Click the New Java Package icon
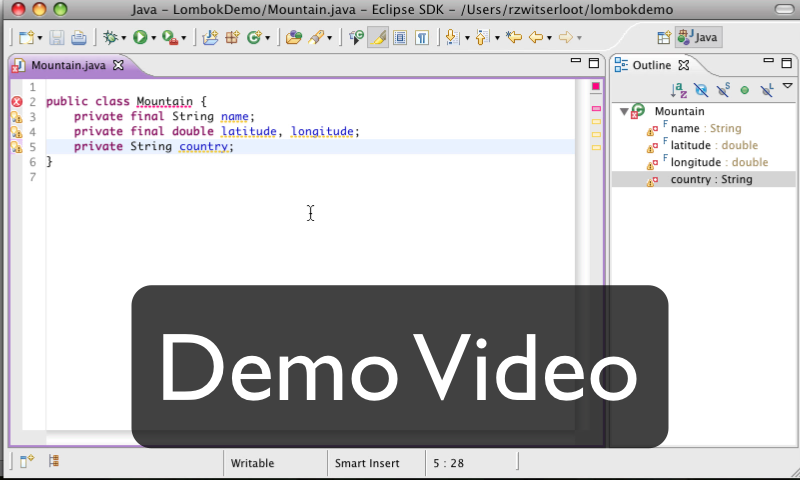Screen dimensions: 800x480 pos(231,38)
